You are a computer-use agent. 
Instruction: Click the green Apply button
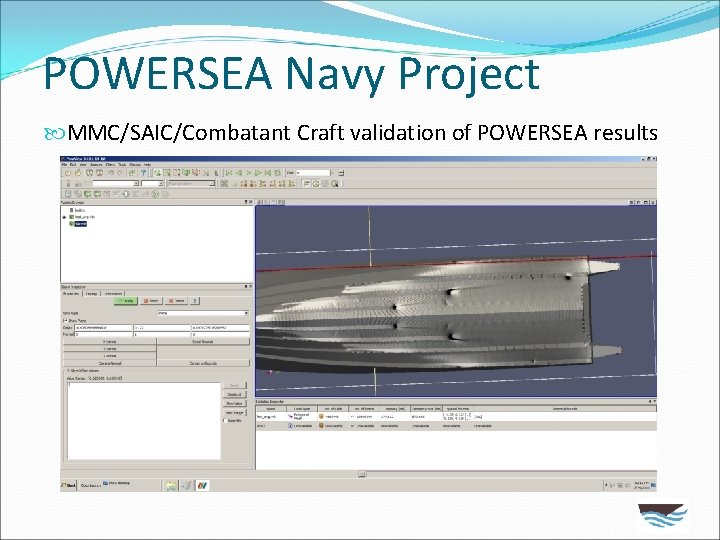[x=126, y=301]
